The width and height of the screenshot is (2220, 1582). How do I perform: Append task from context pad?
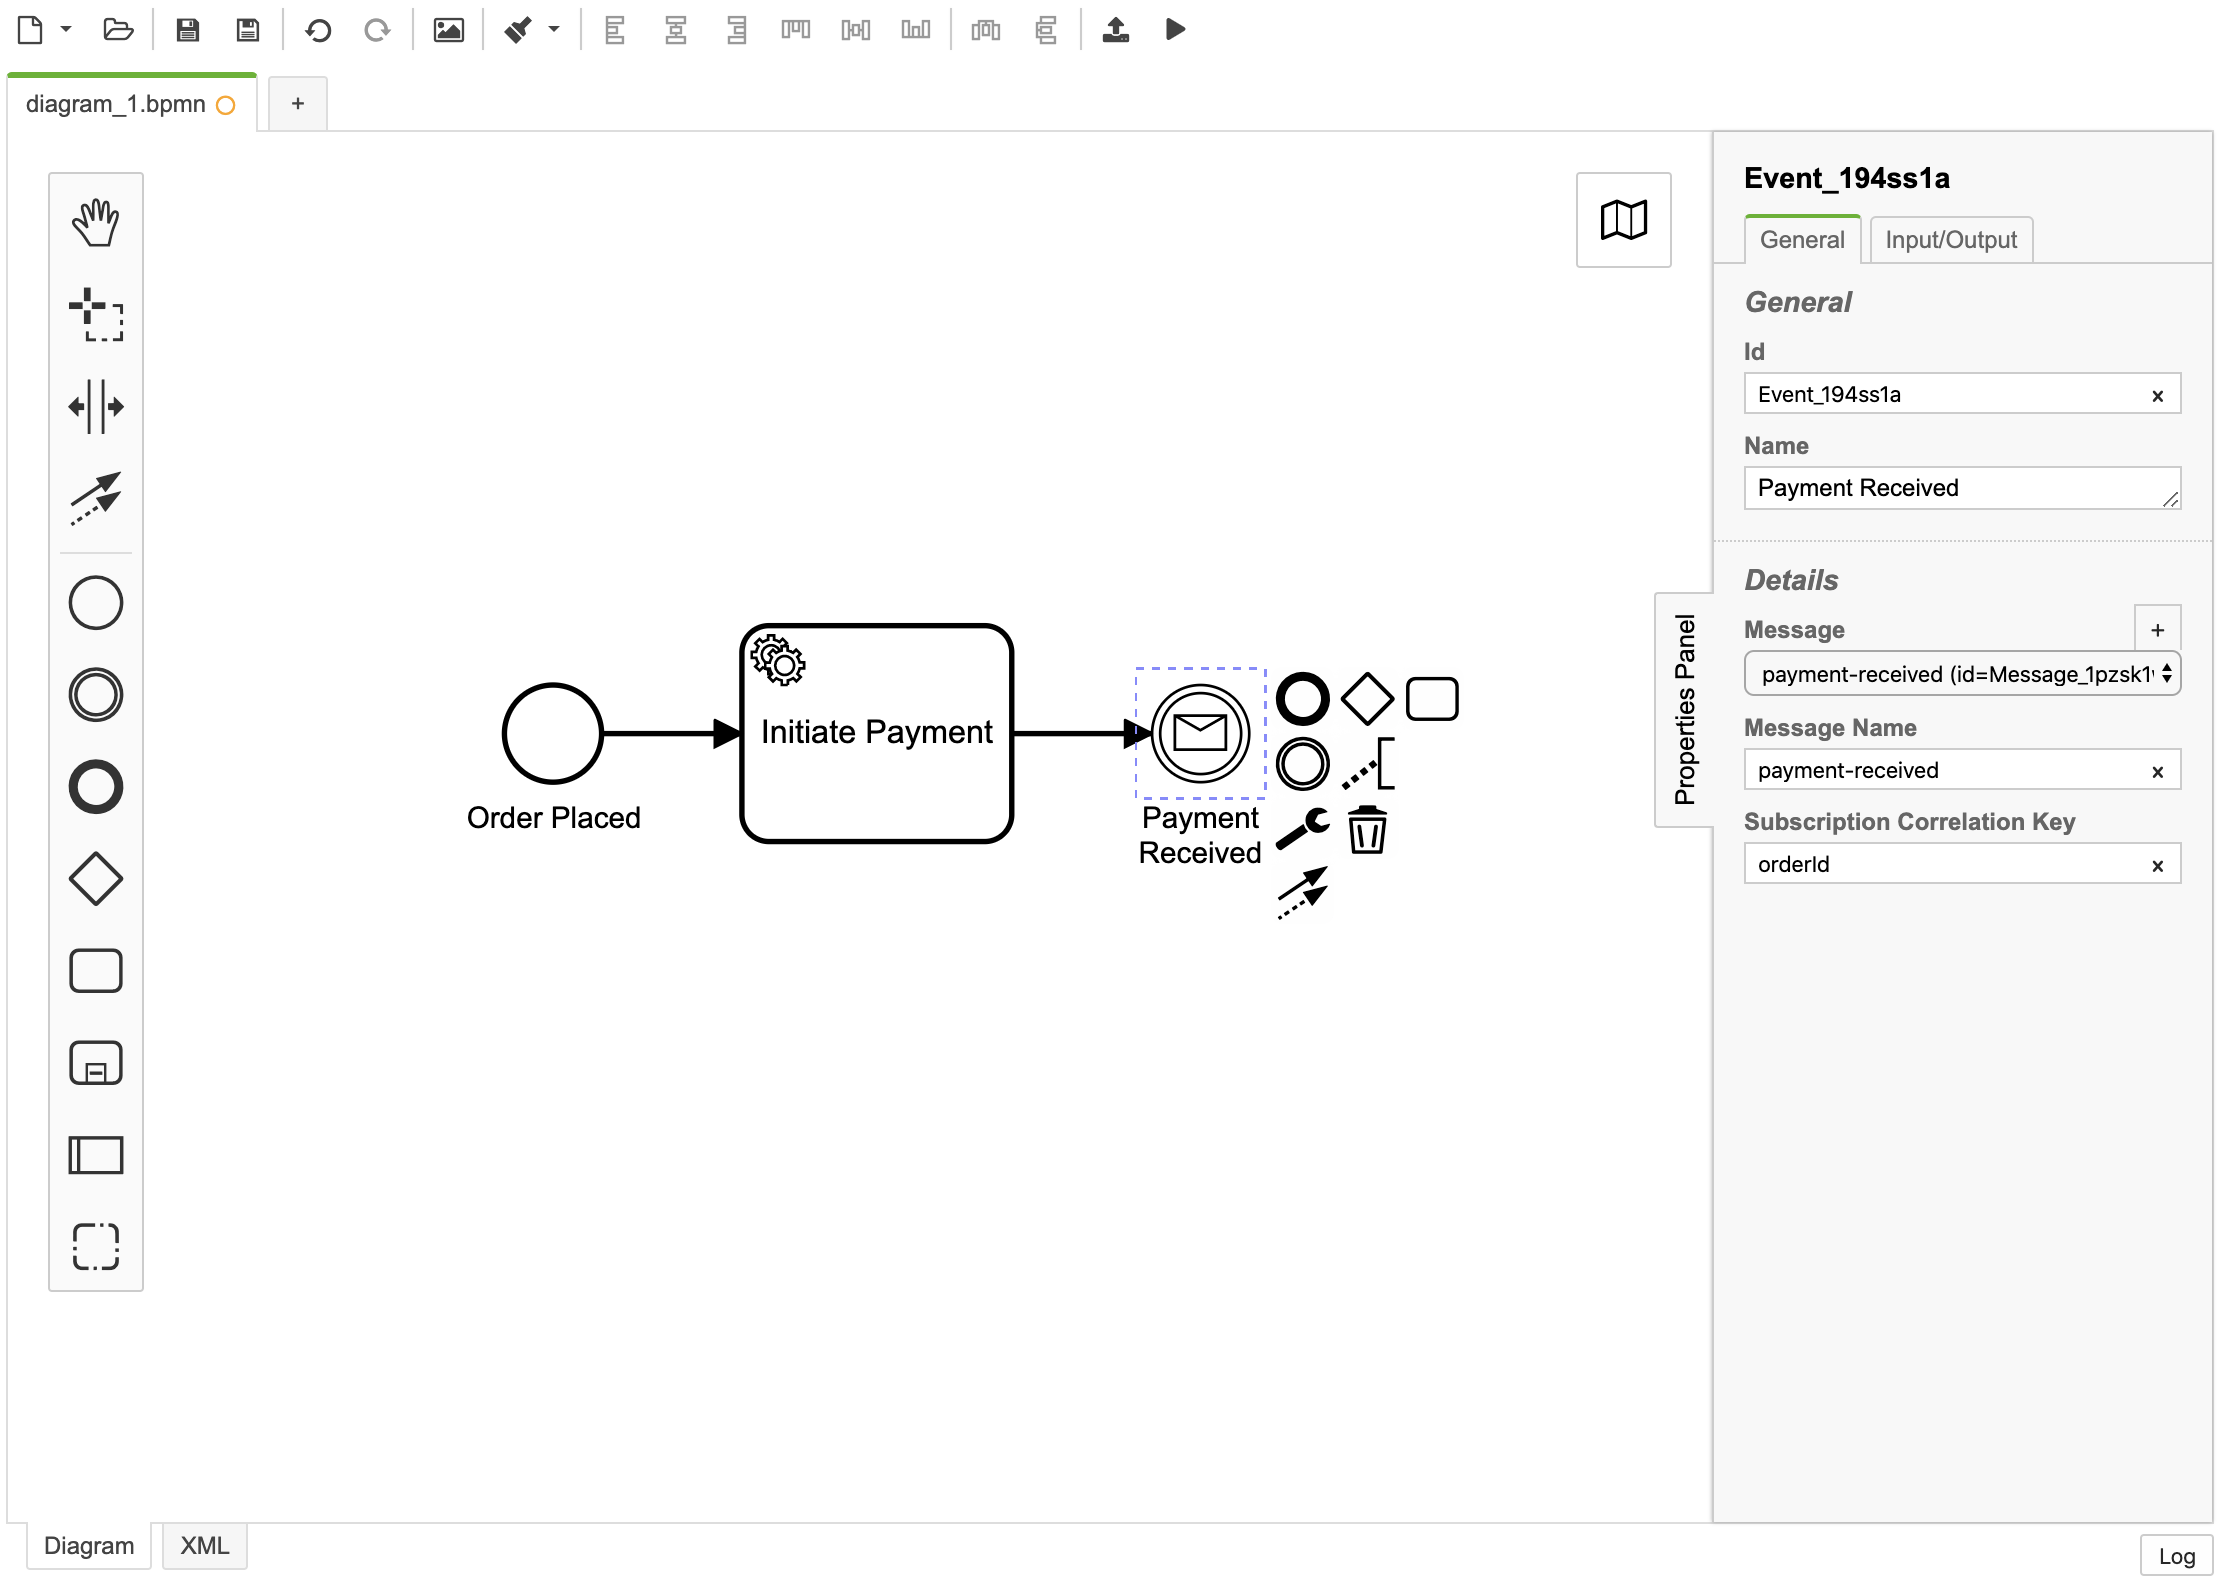[x=1432, y=699]
